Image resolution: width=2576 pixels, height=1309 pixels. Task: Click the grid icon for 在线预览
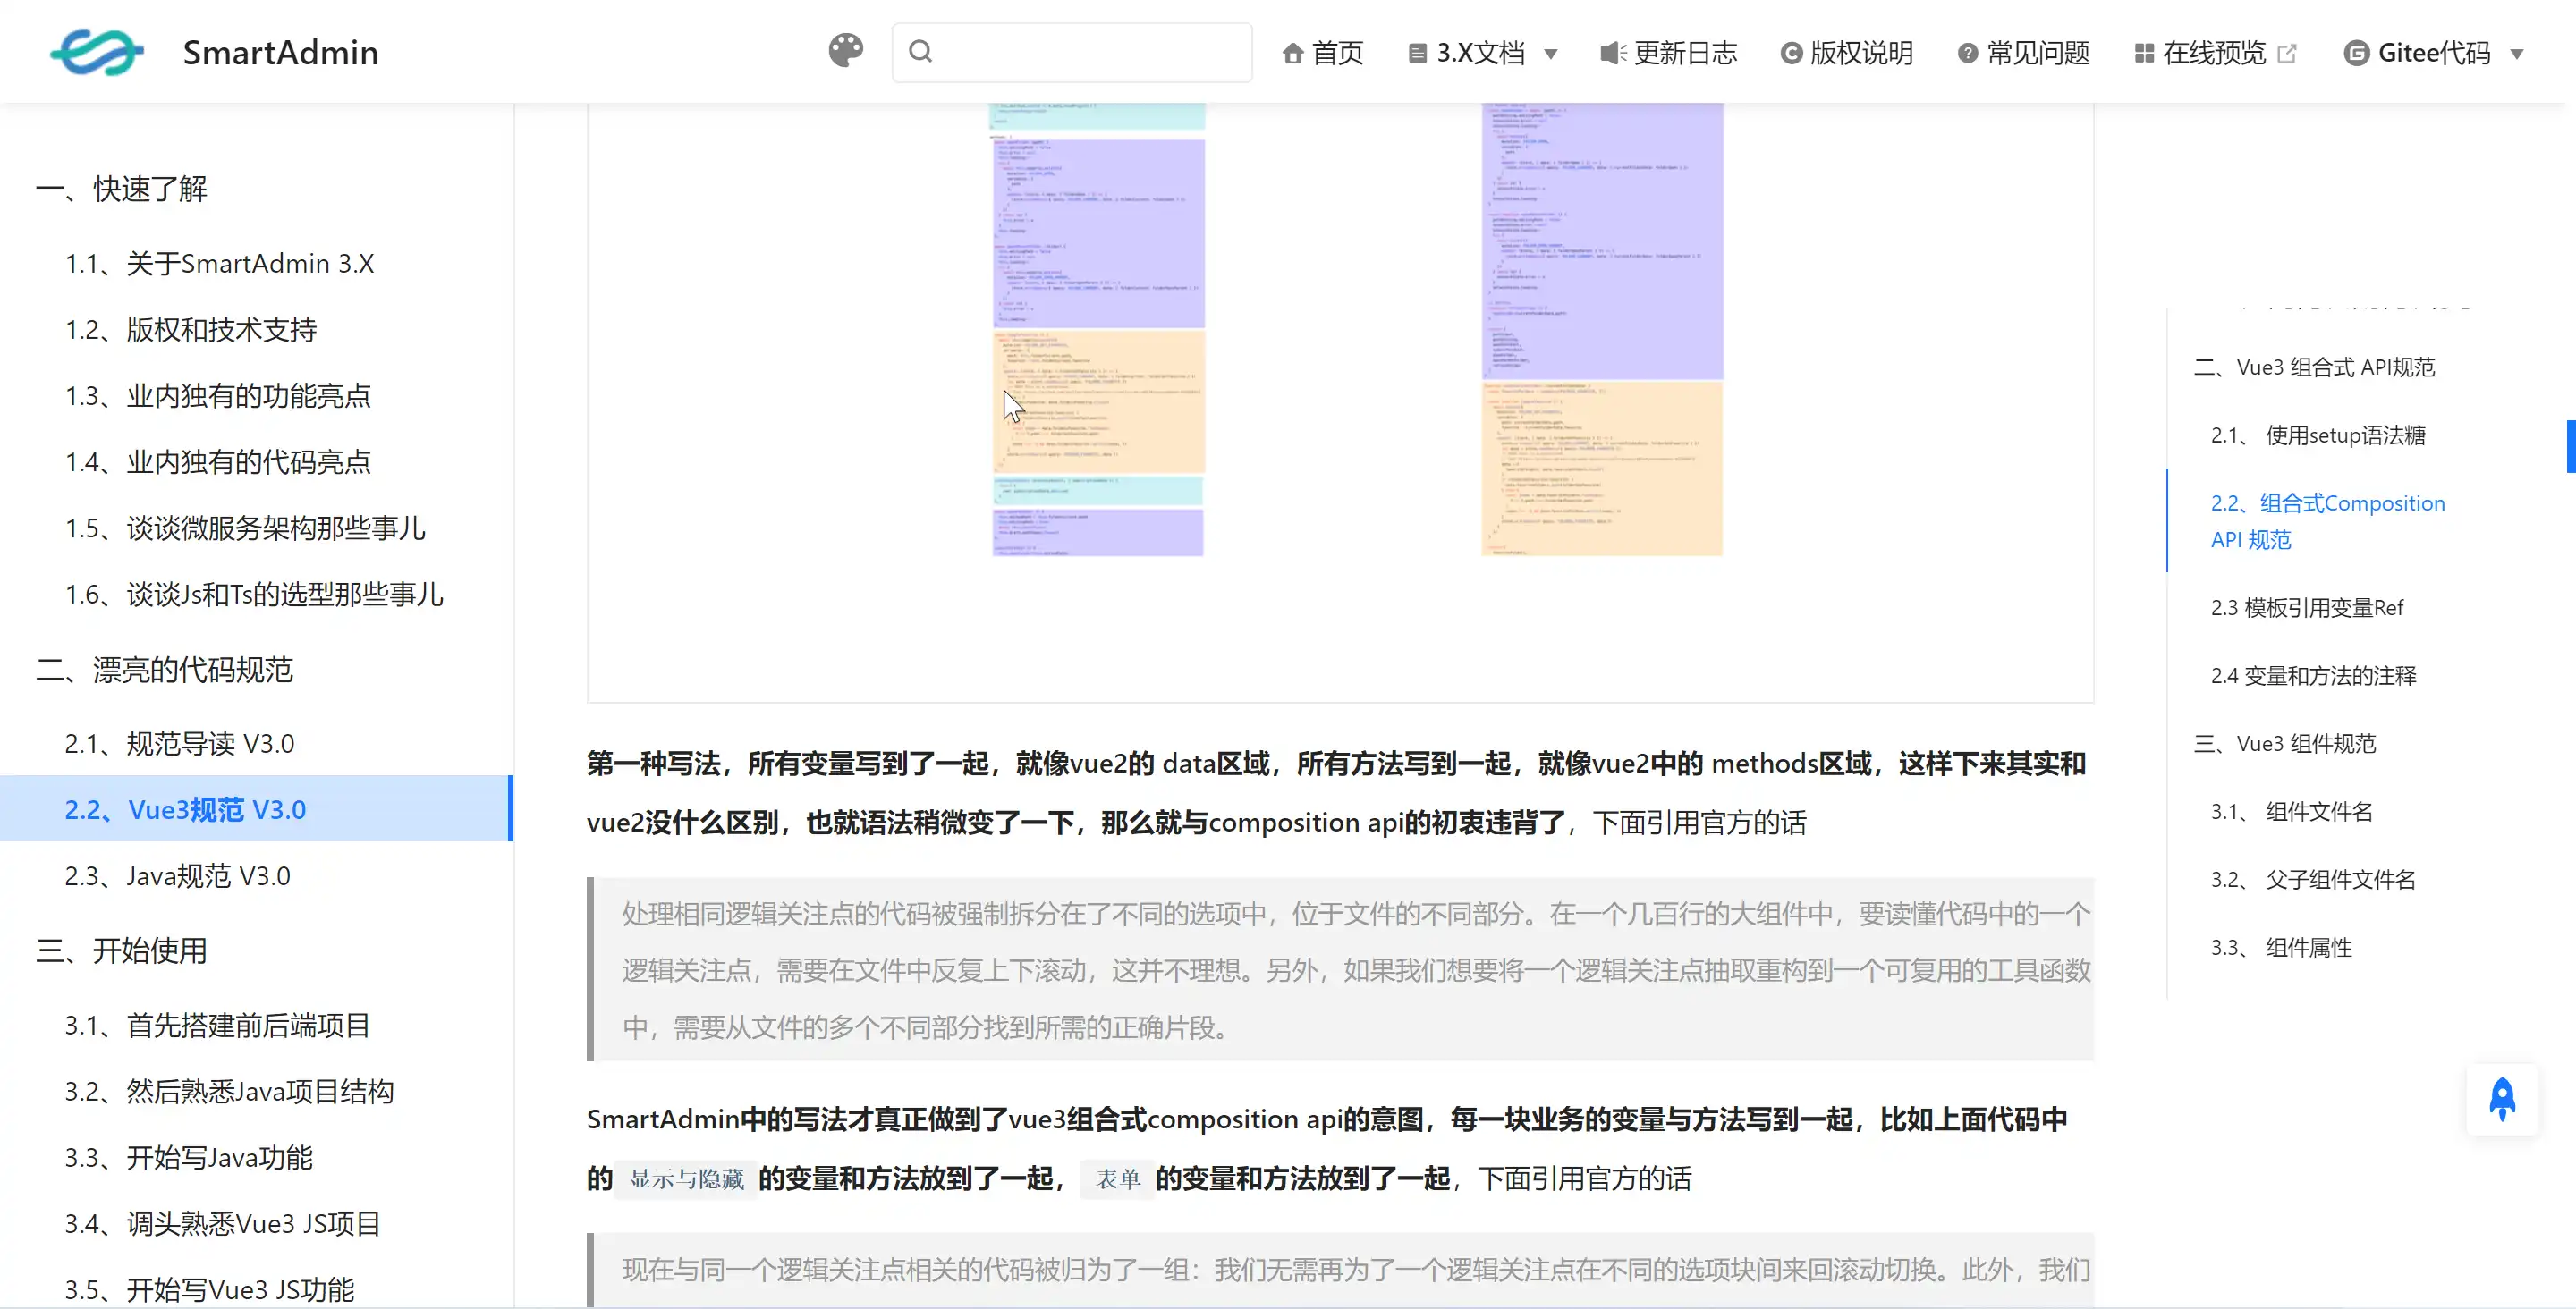[x=2143, y=54]
